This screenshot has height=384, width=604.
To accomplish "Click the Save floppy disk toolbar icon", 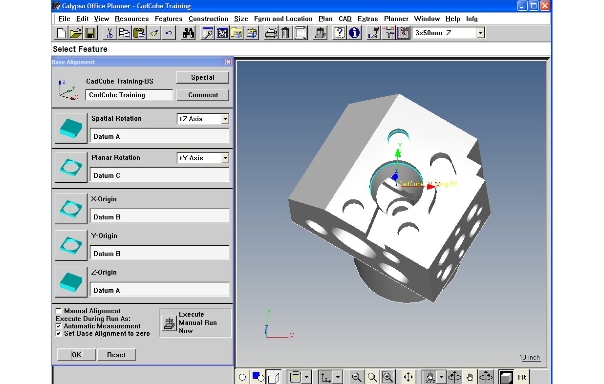I will pyautogui.click(x=90, y=33).
